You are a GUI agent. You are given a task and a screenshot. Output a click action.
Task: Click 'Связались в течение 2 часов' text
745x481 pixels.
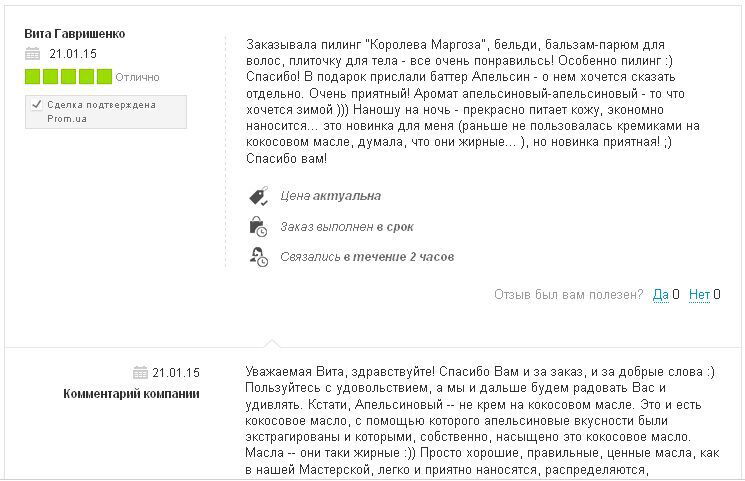367,257
